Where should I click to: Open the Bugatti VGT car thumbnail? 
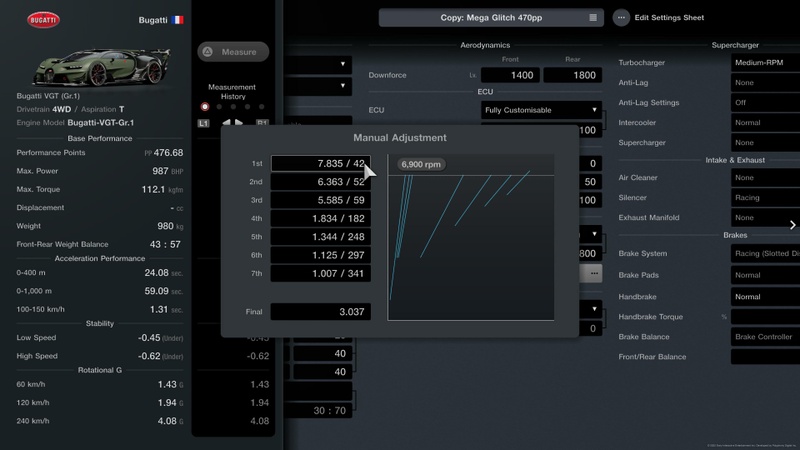coord(102,67)
